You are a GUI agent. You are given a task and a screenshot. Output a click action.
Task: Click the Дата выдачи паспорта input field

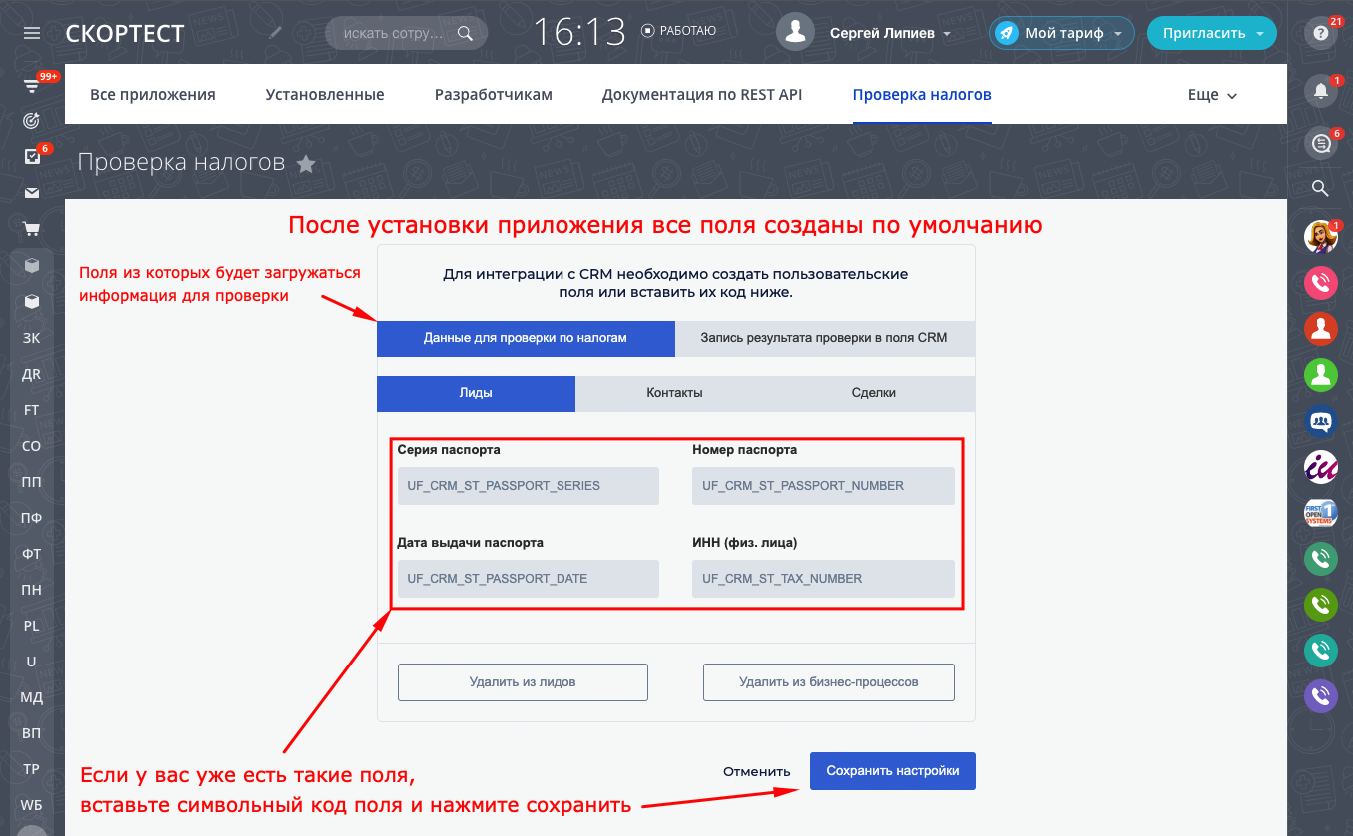click(x=528, y=579)
